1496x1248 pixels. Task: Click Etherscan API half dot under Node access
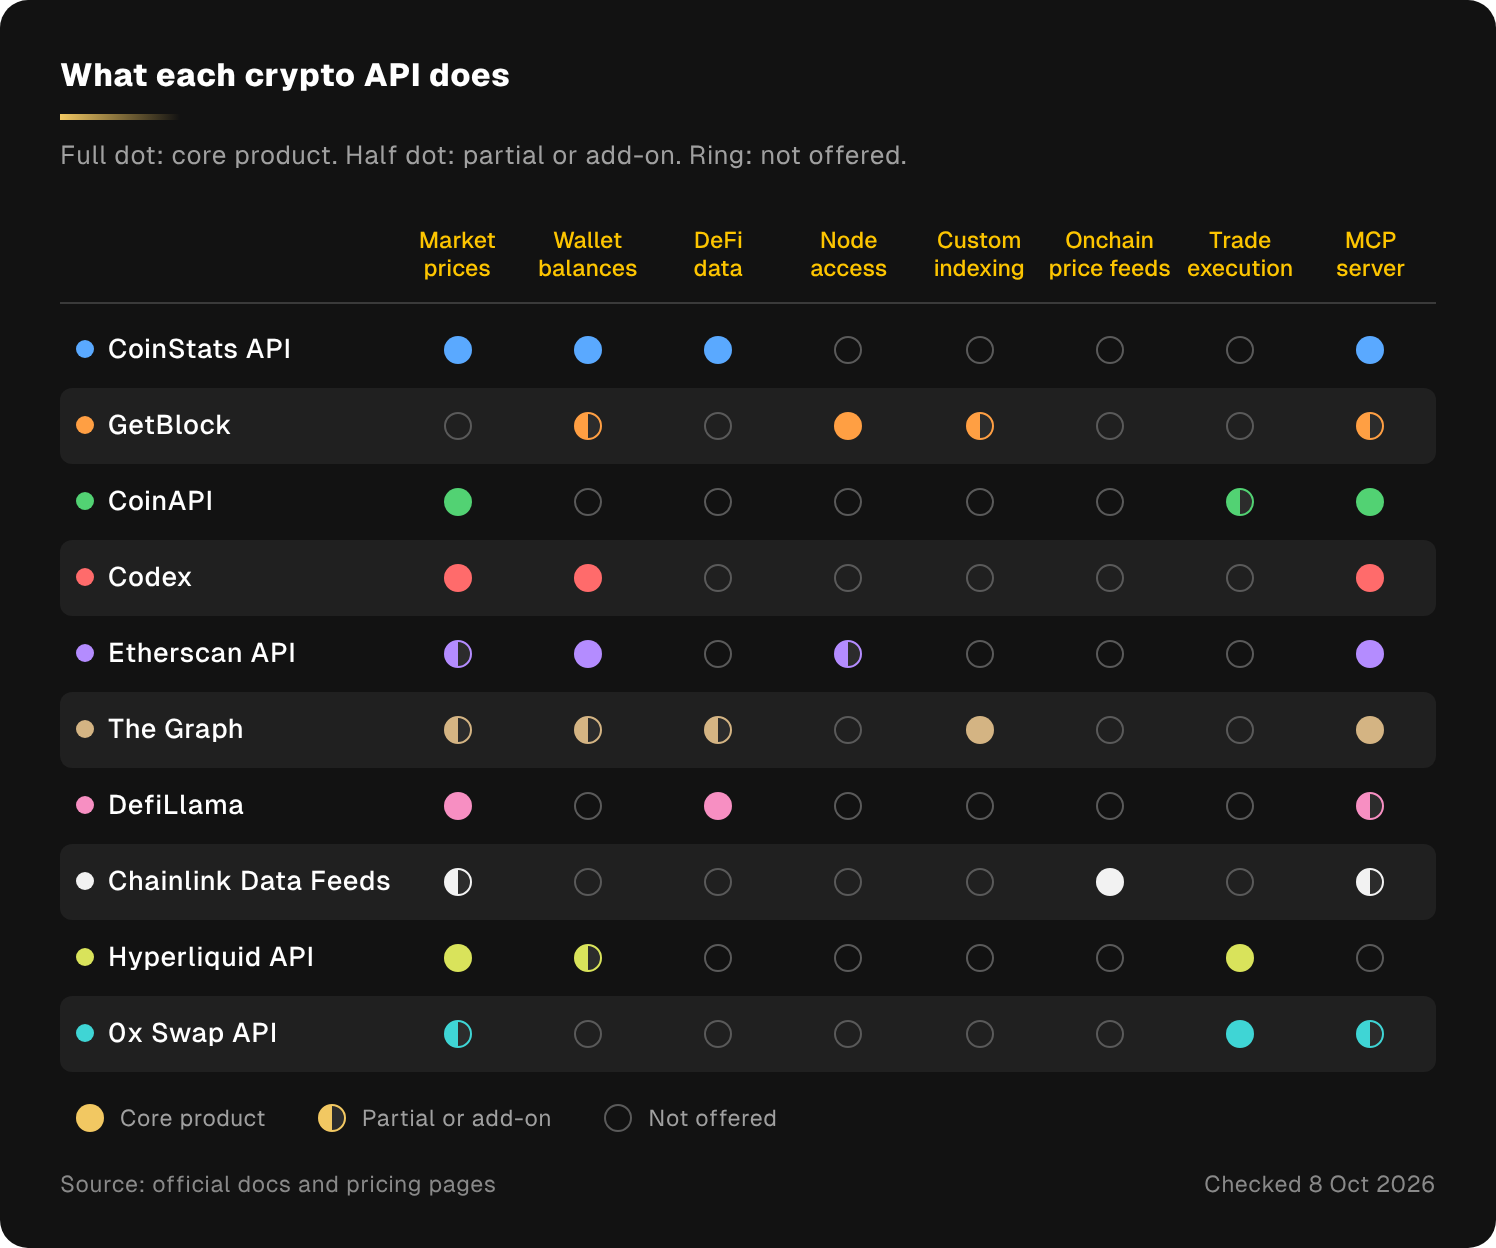tap(848, 654)
